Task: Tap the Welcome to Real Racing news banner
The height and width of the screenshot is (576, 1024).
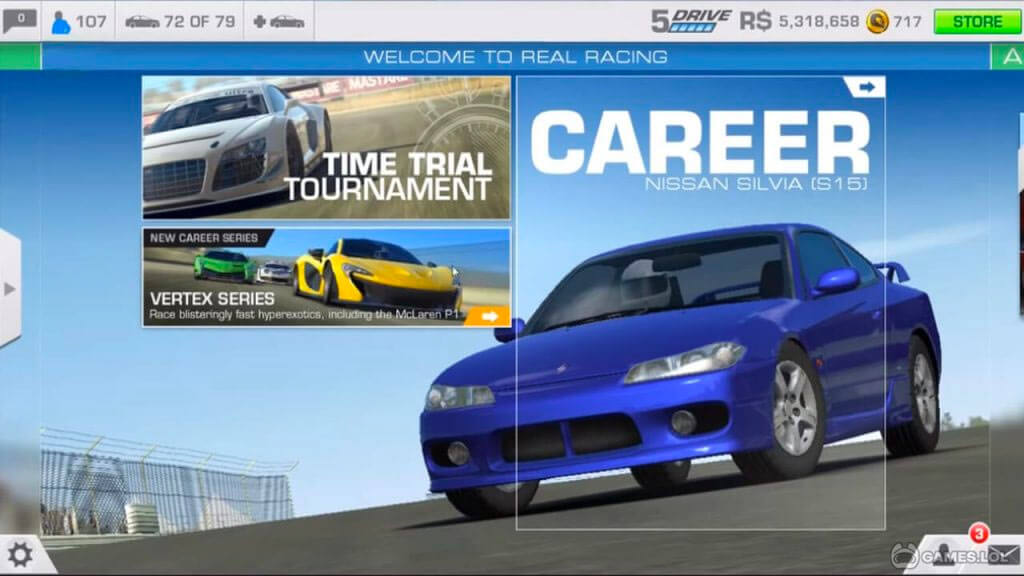Action: 516,57
